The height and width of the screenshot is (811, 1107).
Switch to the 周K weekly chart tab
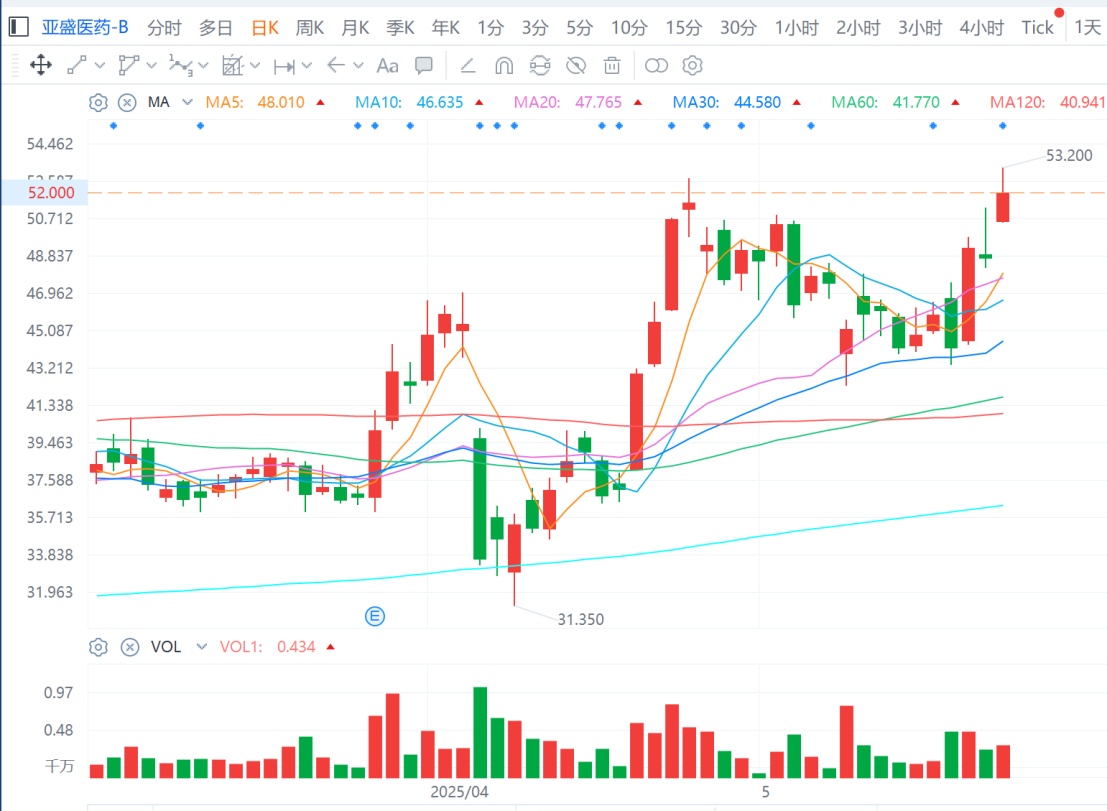click(x=309, y=28)
